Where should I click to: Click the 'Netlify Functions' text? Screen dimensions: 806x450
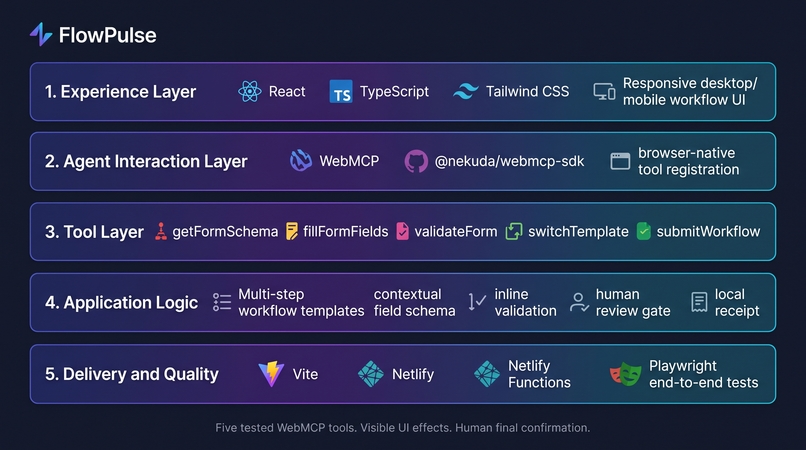pyautogui.click(x=539, y=374)
